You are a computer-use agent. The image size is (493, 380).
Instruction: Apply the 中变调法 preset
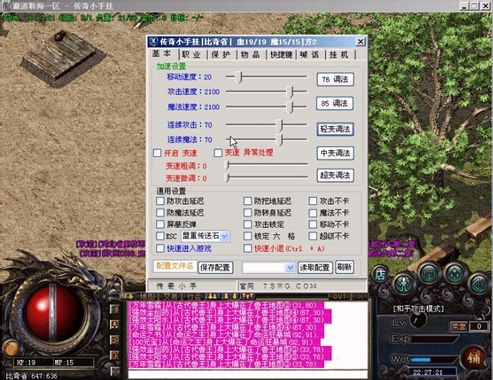coord(335,153)
